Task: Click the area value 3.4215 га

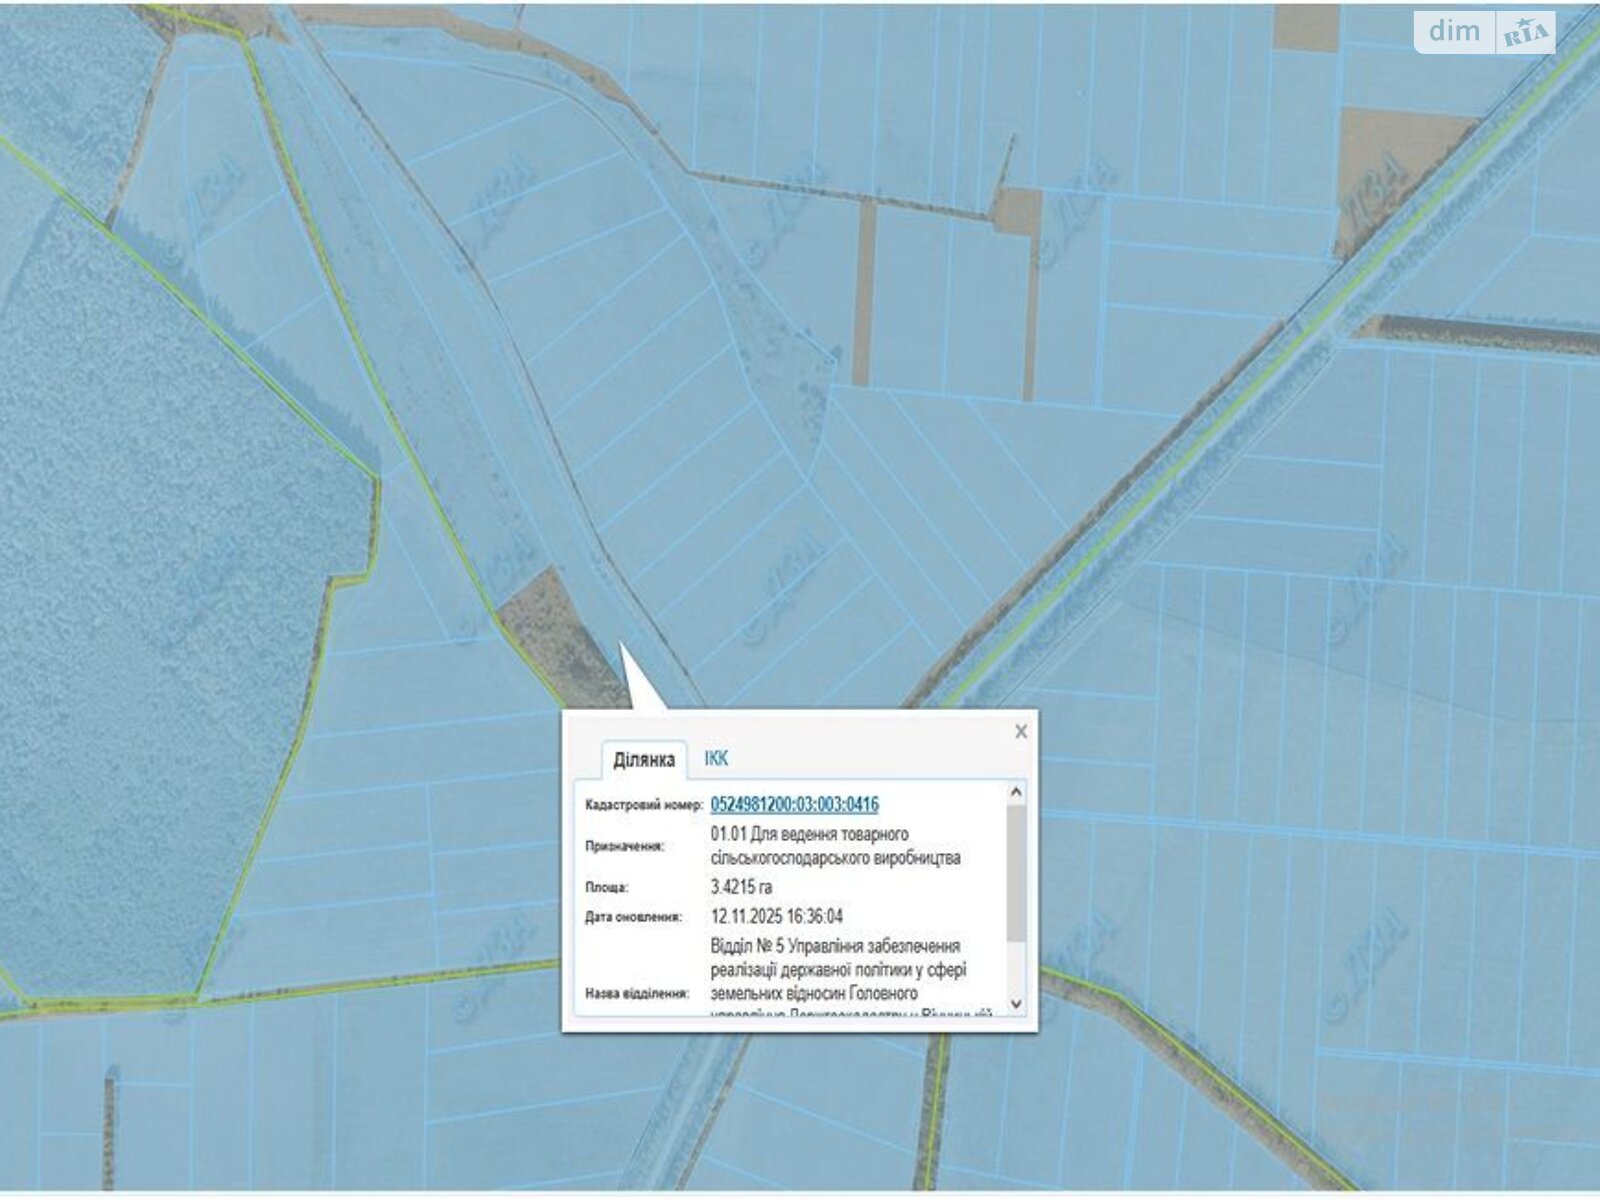Action: point(741,887)
